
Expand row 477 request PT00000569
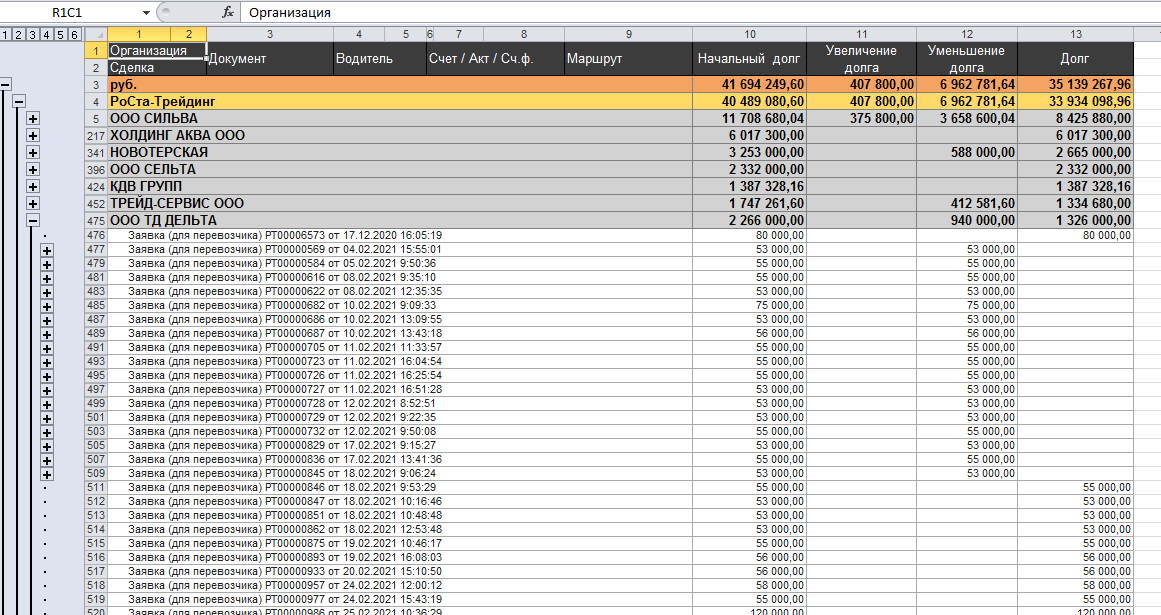click(46, 250)
